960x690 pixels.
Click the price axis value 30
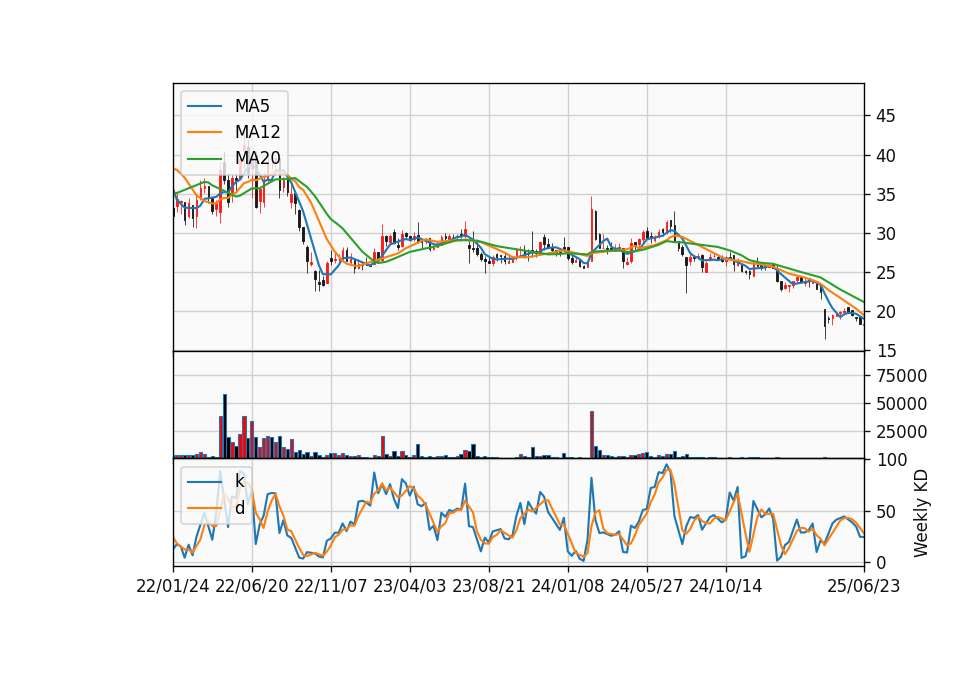tap(885, 234)
